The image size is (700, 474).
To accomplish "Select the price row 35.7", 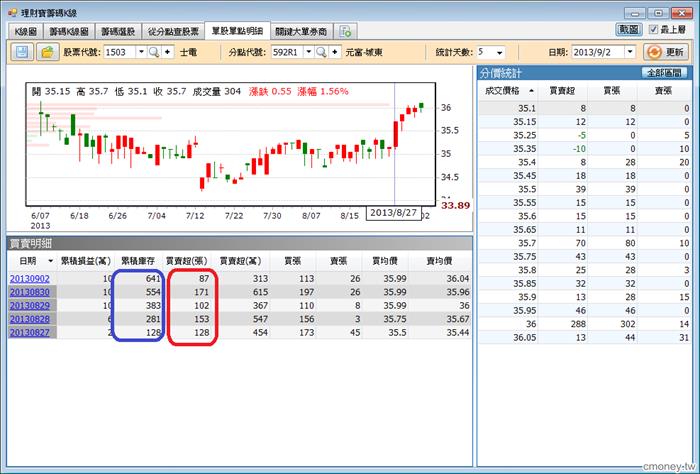I will pos(585,243).
